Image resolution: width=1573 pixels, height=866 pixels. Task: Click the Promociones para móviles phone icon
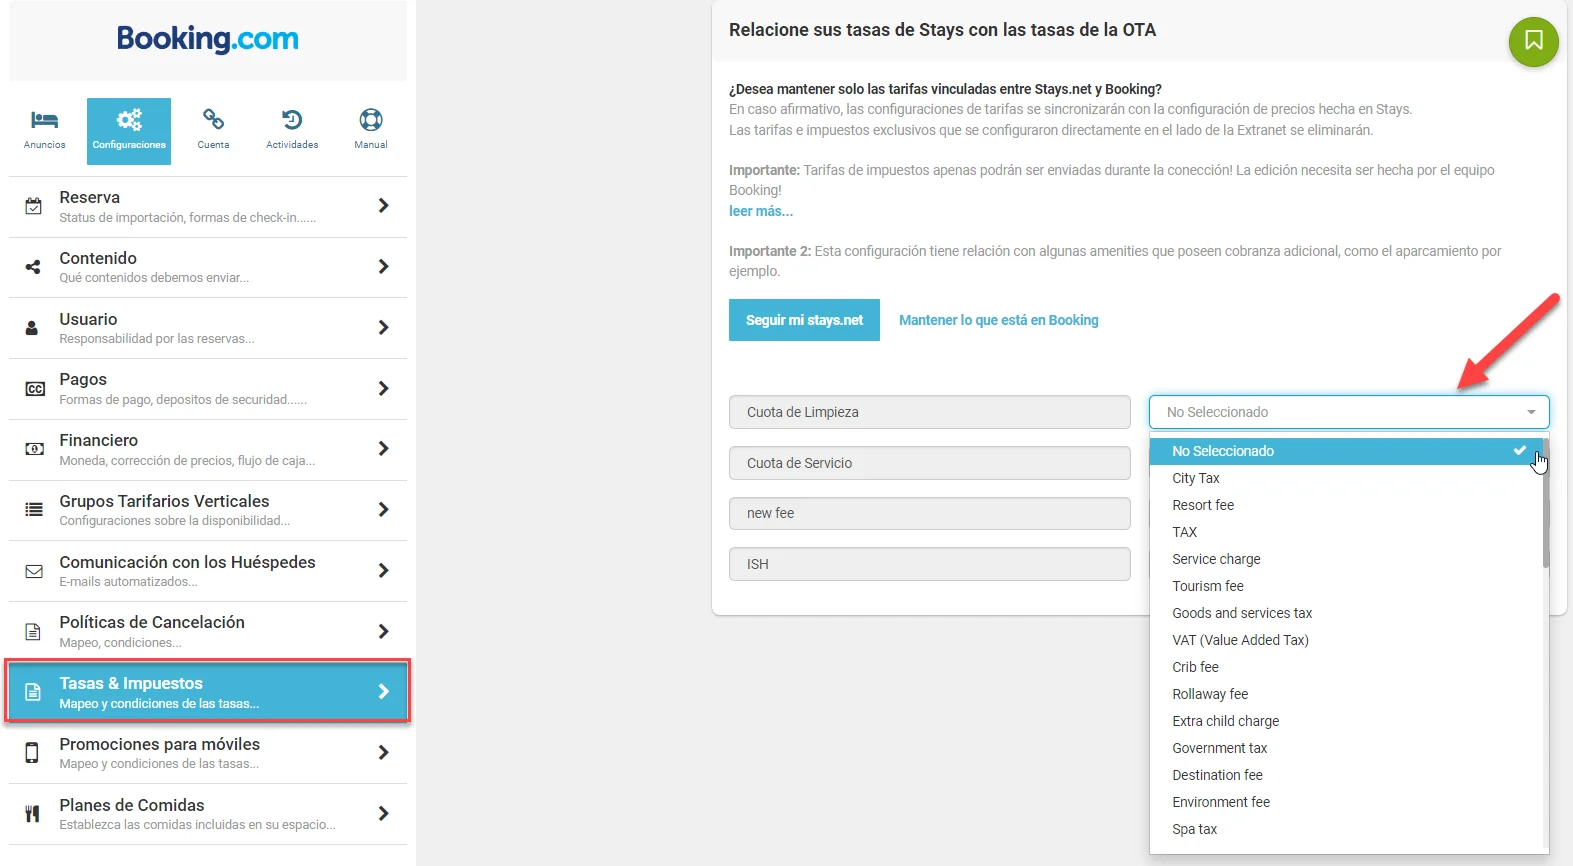tap(32, 753)
